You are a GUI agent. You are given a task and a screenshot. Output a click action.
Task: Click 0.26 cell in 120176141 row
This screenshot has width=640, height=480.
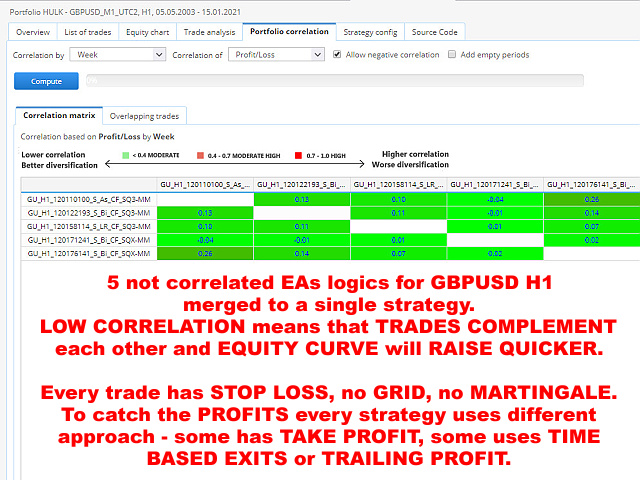(205, 253)
